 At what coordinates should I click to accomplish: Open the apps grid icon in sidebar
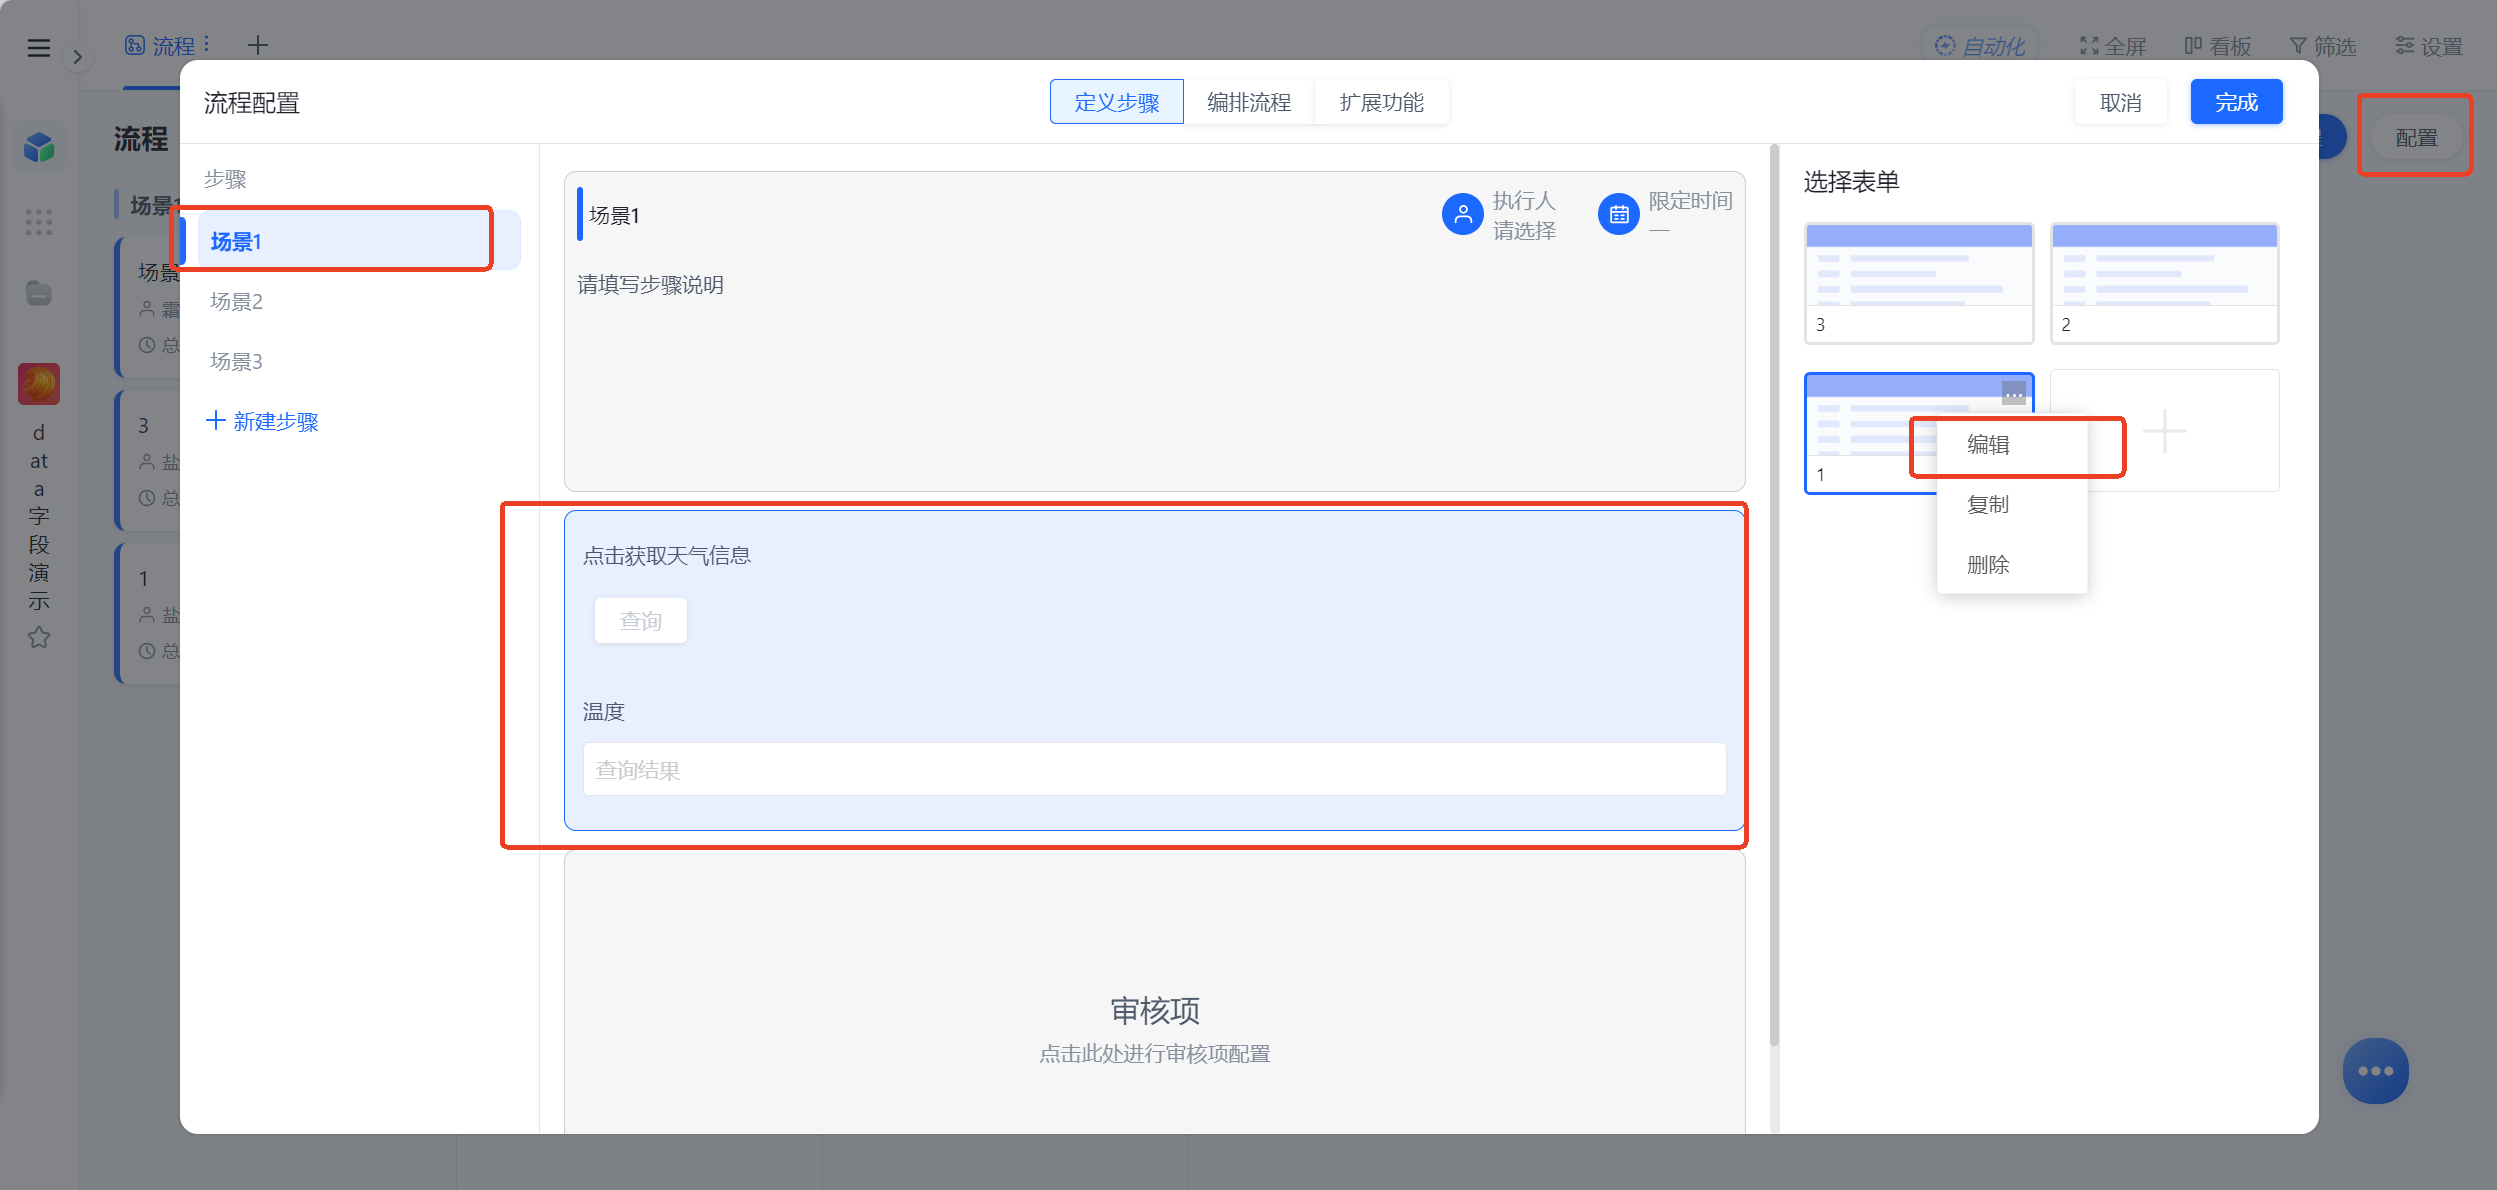[x=38, y=222]
